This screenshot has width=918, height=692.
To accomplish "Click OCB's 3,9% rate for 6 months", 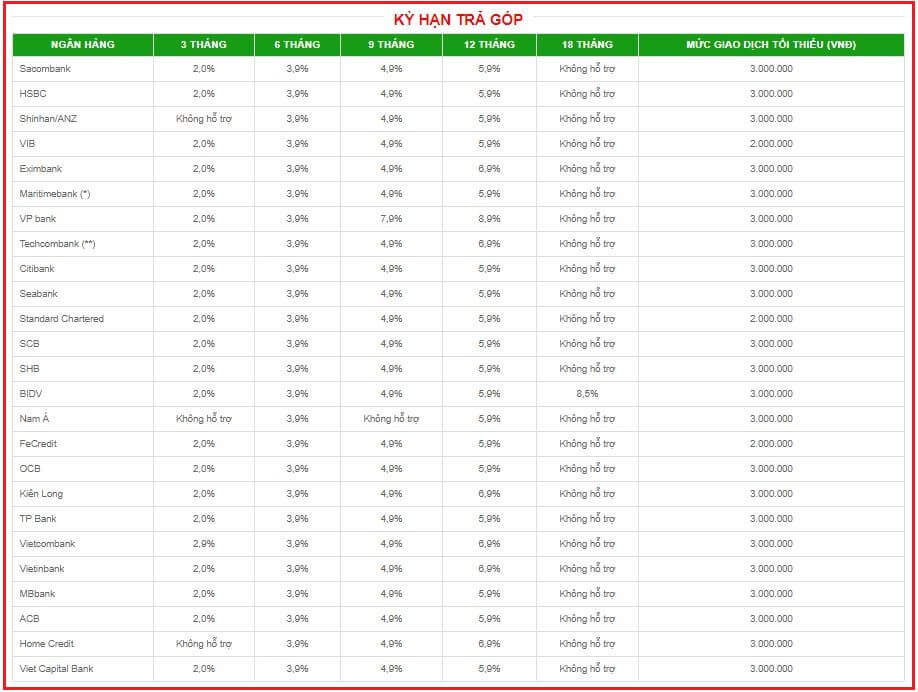I will point(297,468).
